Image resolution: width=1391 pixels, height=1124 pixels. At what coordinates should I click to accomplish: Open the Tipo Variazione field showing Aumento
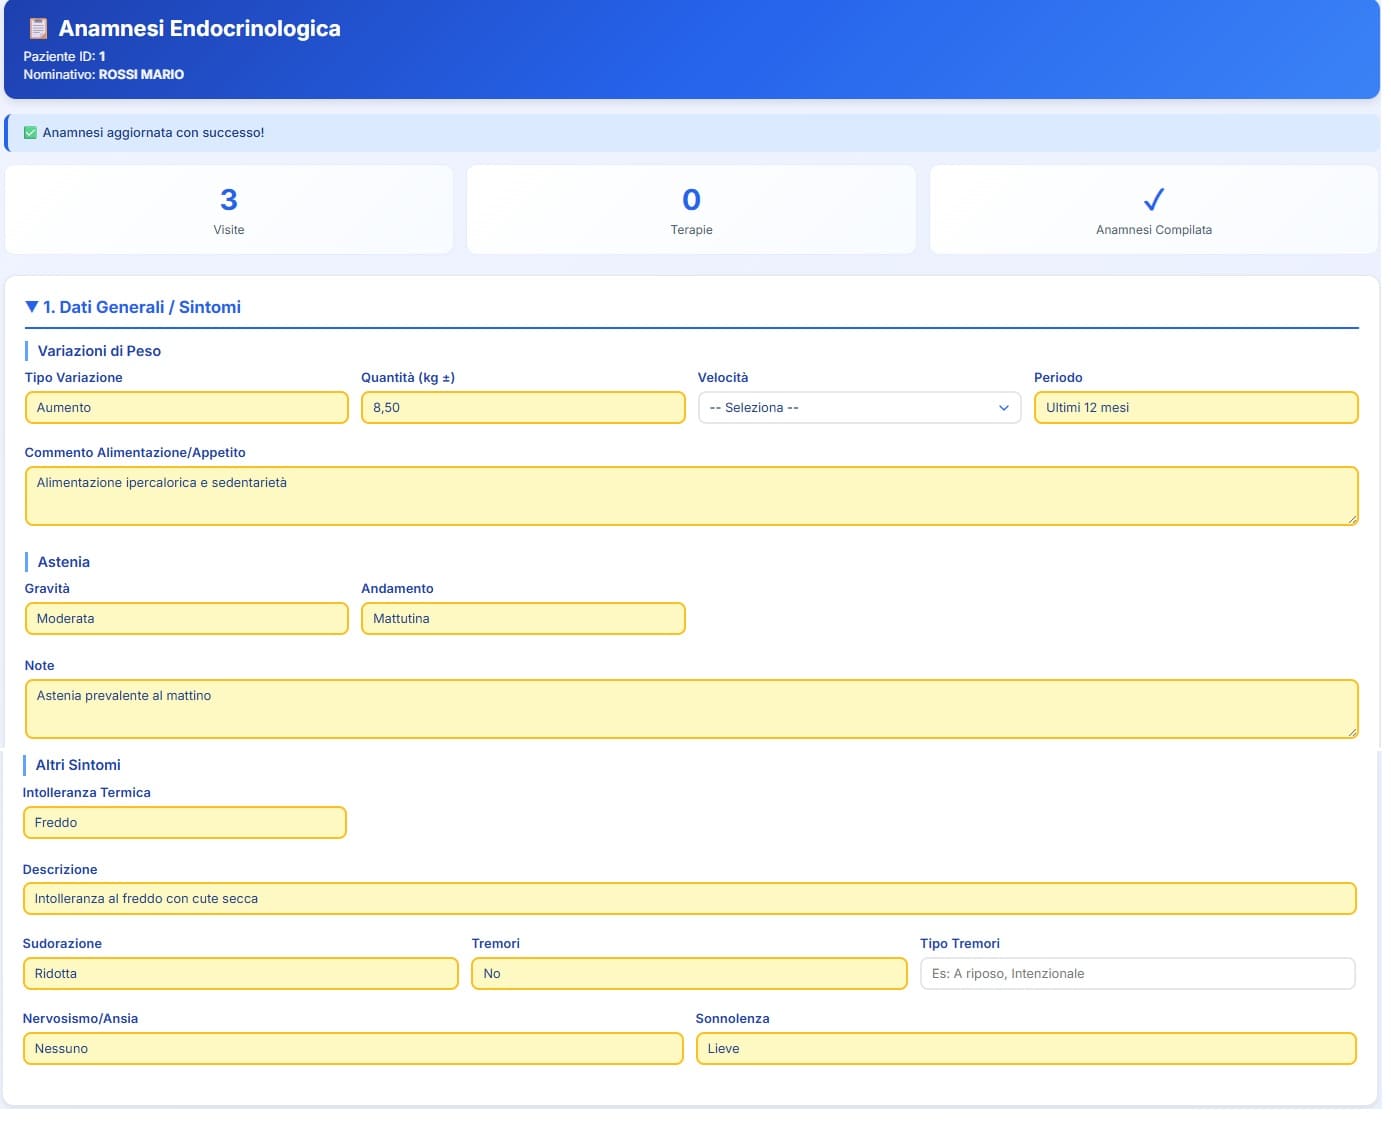186,408
